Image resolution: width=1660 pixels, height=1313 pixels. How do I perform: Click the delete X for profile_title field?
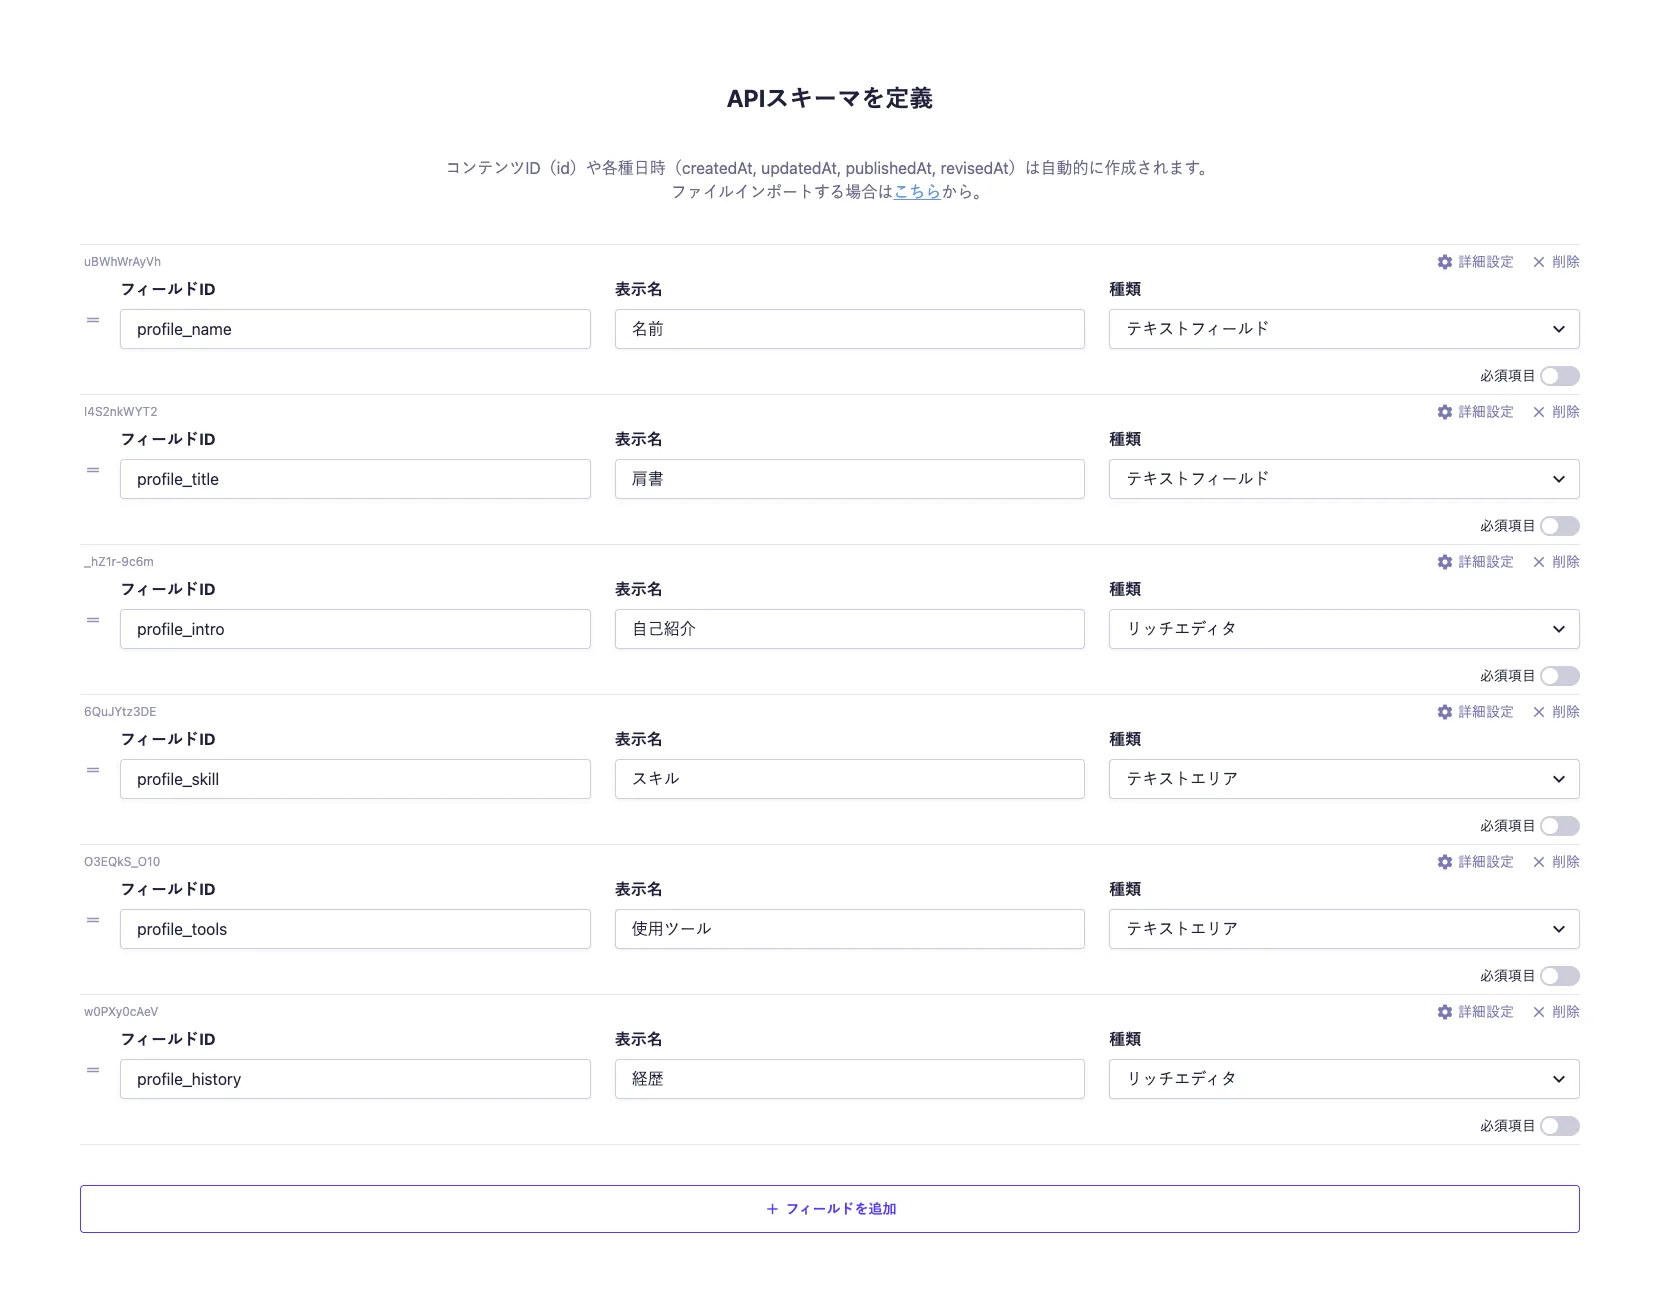pyautogui.click(x=1555, y=412)
